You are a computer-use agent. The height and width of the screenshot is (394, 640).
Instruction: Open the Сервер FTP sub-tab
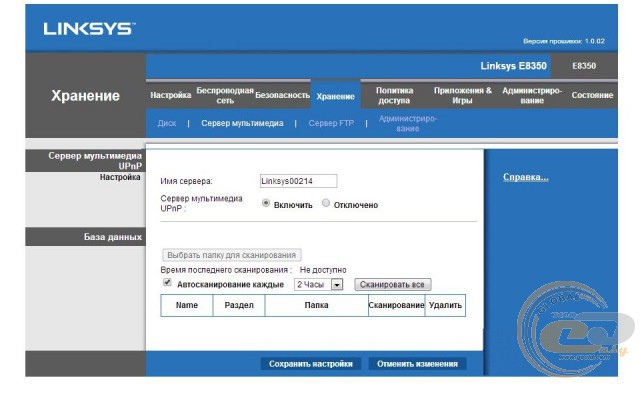[331, 123]
